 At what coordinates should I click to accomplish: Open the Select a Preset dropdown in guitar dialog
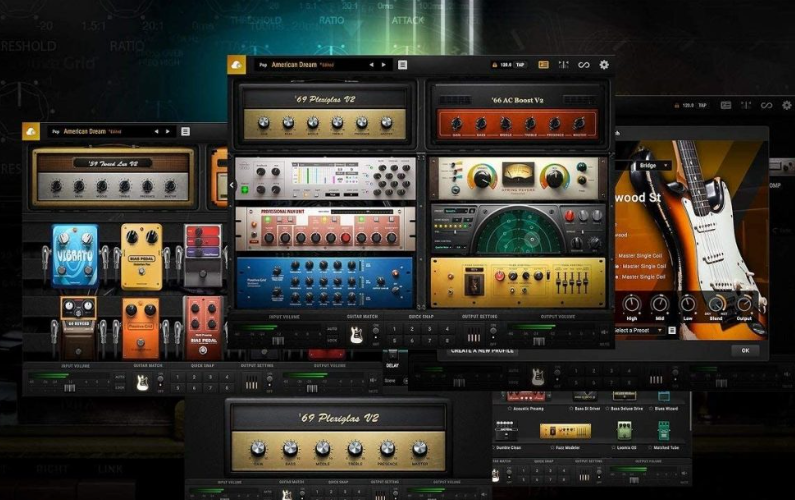[x=639, y=330]
